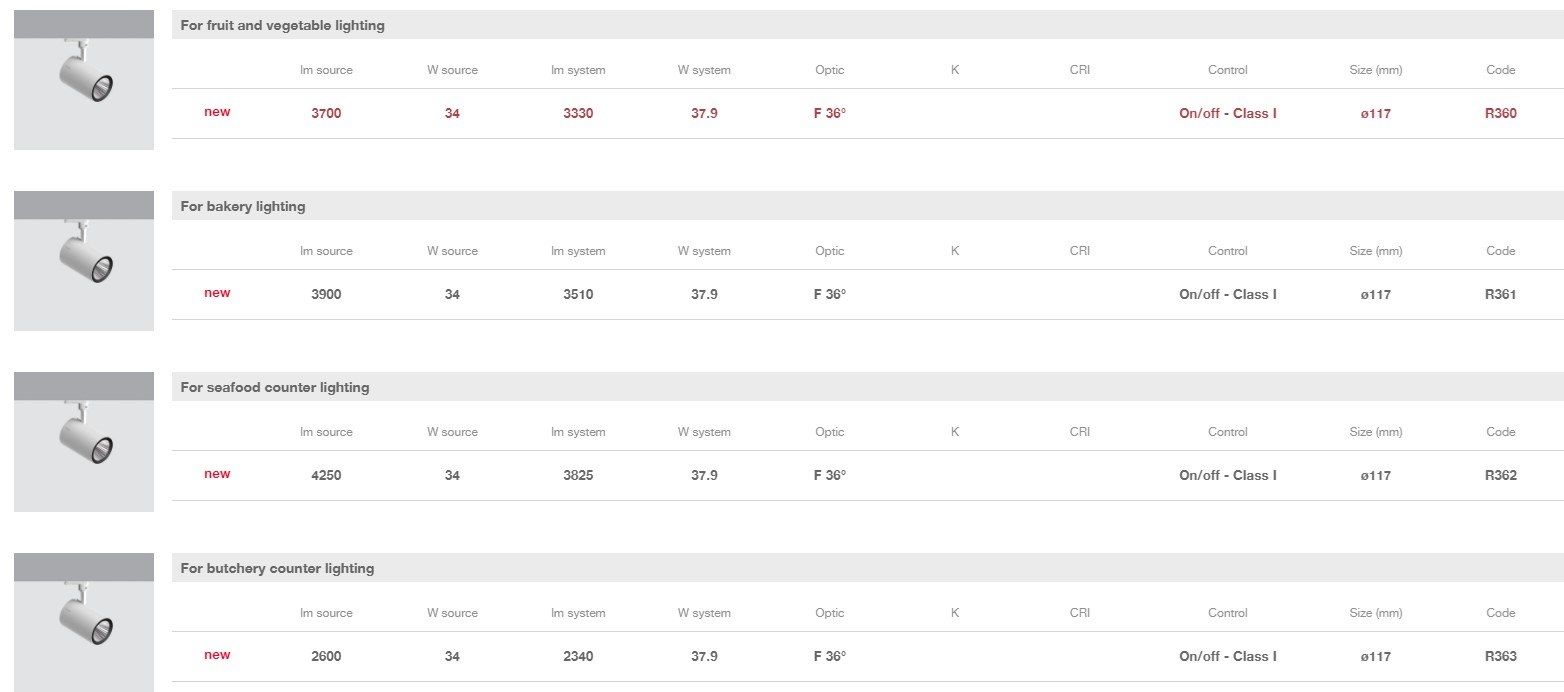The width and height of the screenshot is (1564, 692).
Task: Select the 'For butchery counter lighting' heading
Action: pyautogui.click(x=277, y=568)
